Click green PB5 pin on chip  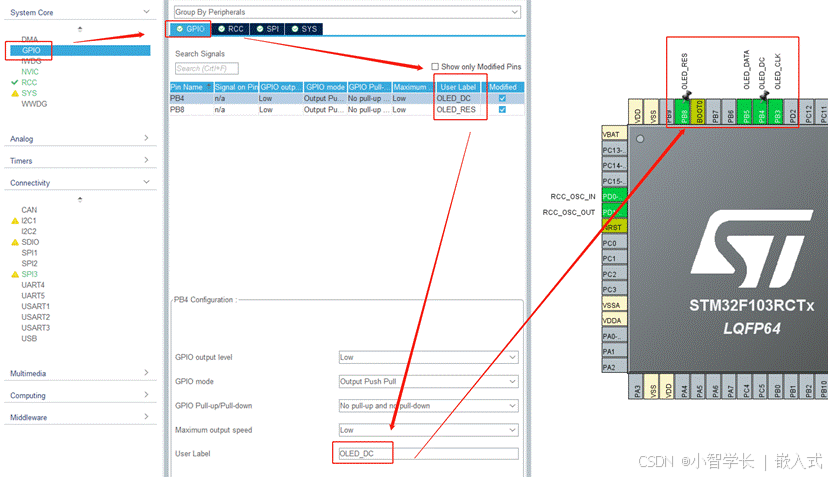[746, 112]
